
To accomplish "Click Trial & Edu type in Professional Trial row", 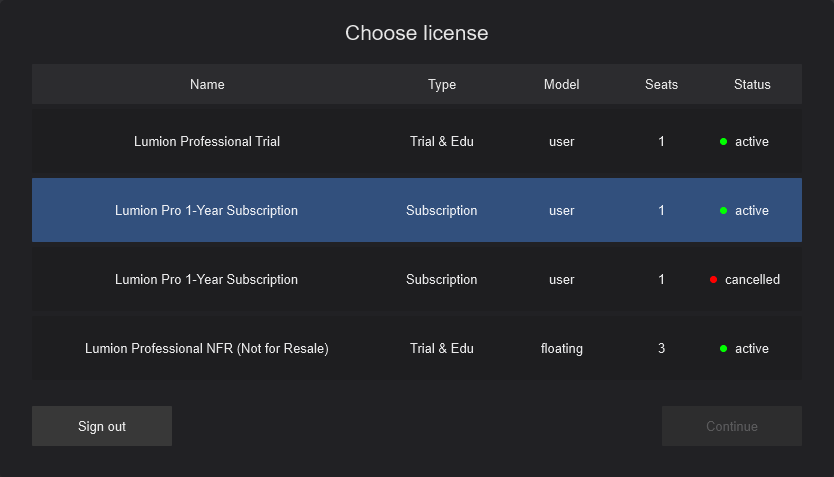I will [441, 141].
